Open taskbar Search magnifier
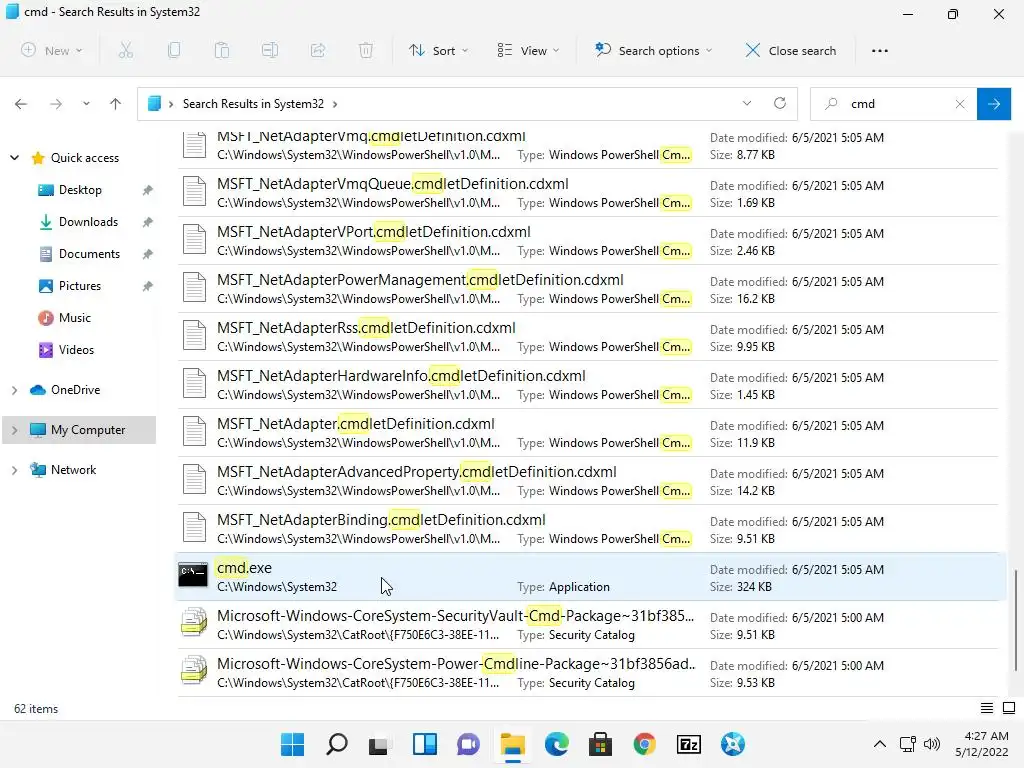Viewport: 1024px width, 768px height. 336,744
